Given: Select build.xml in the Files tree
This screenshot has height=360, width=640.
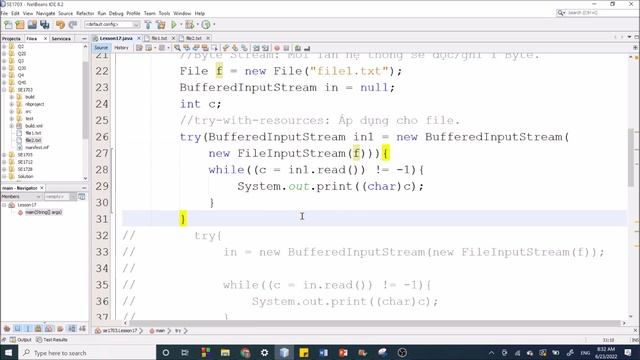Looking at the screenshot, I should click(x=33, y=126).
